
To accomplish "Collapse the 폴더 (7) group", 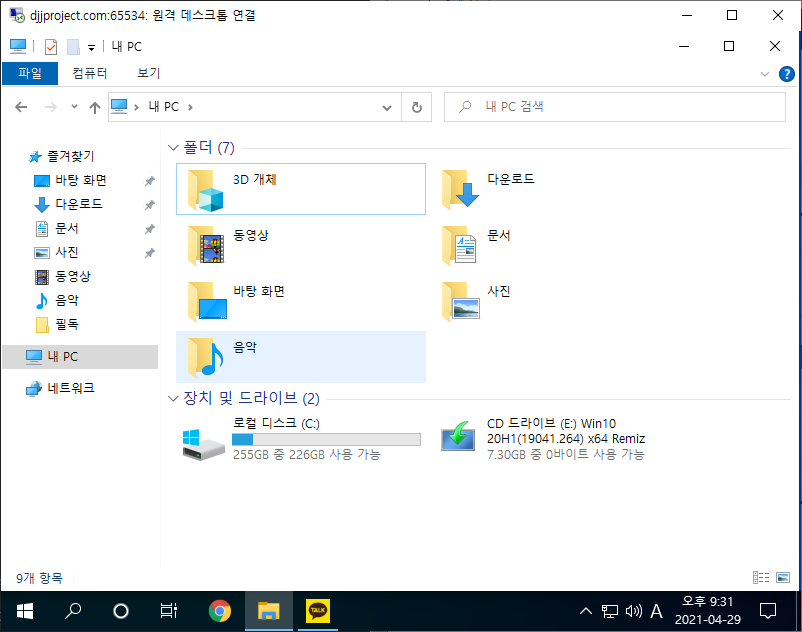I will [173, 148].
